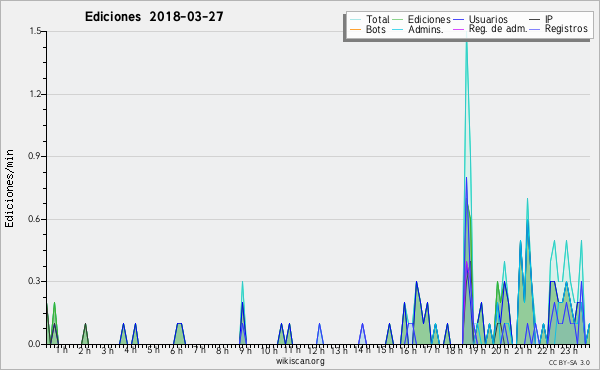The image size is (600, 370).
Task: Click the 0.0 y-axis value
Action: coord(34,344)
